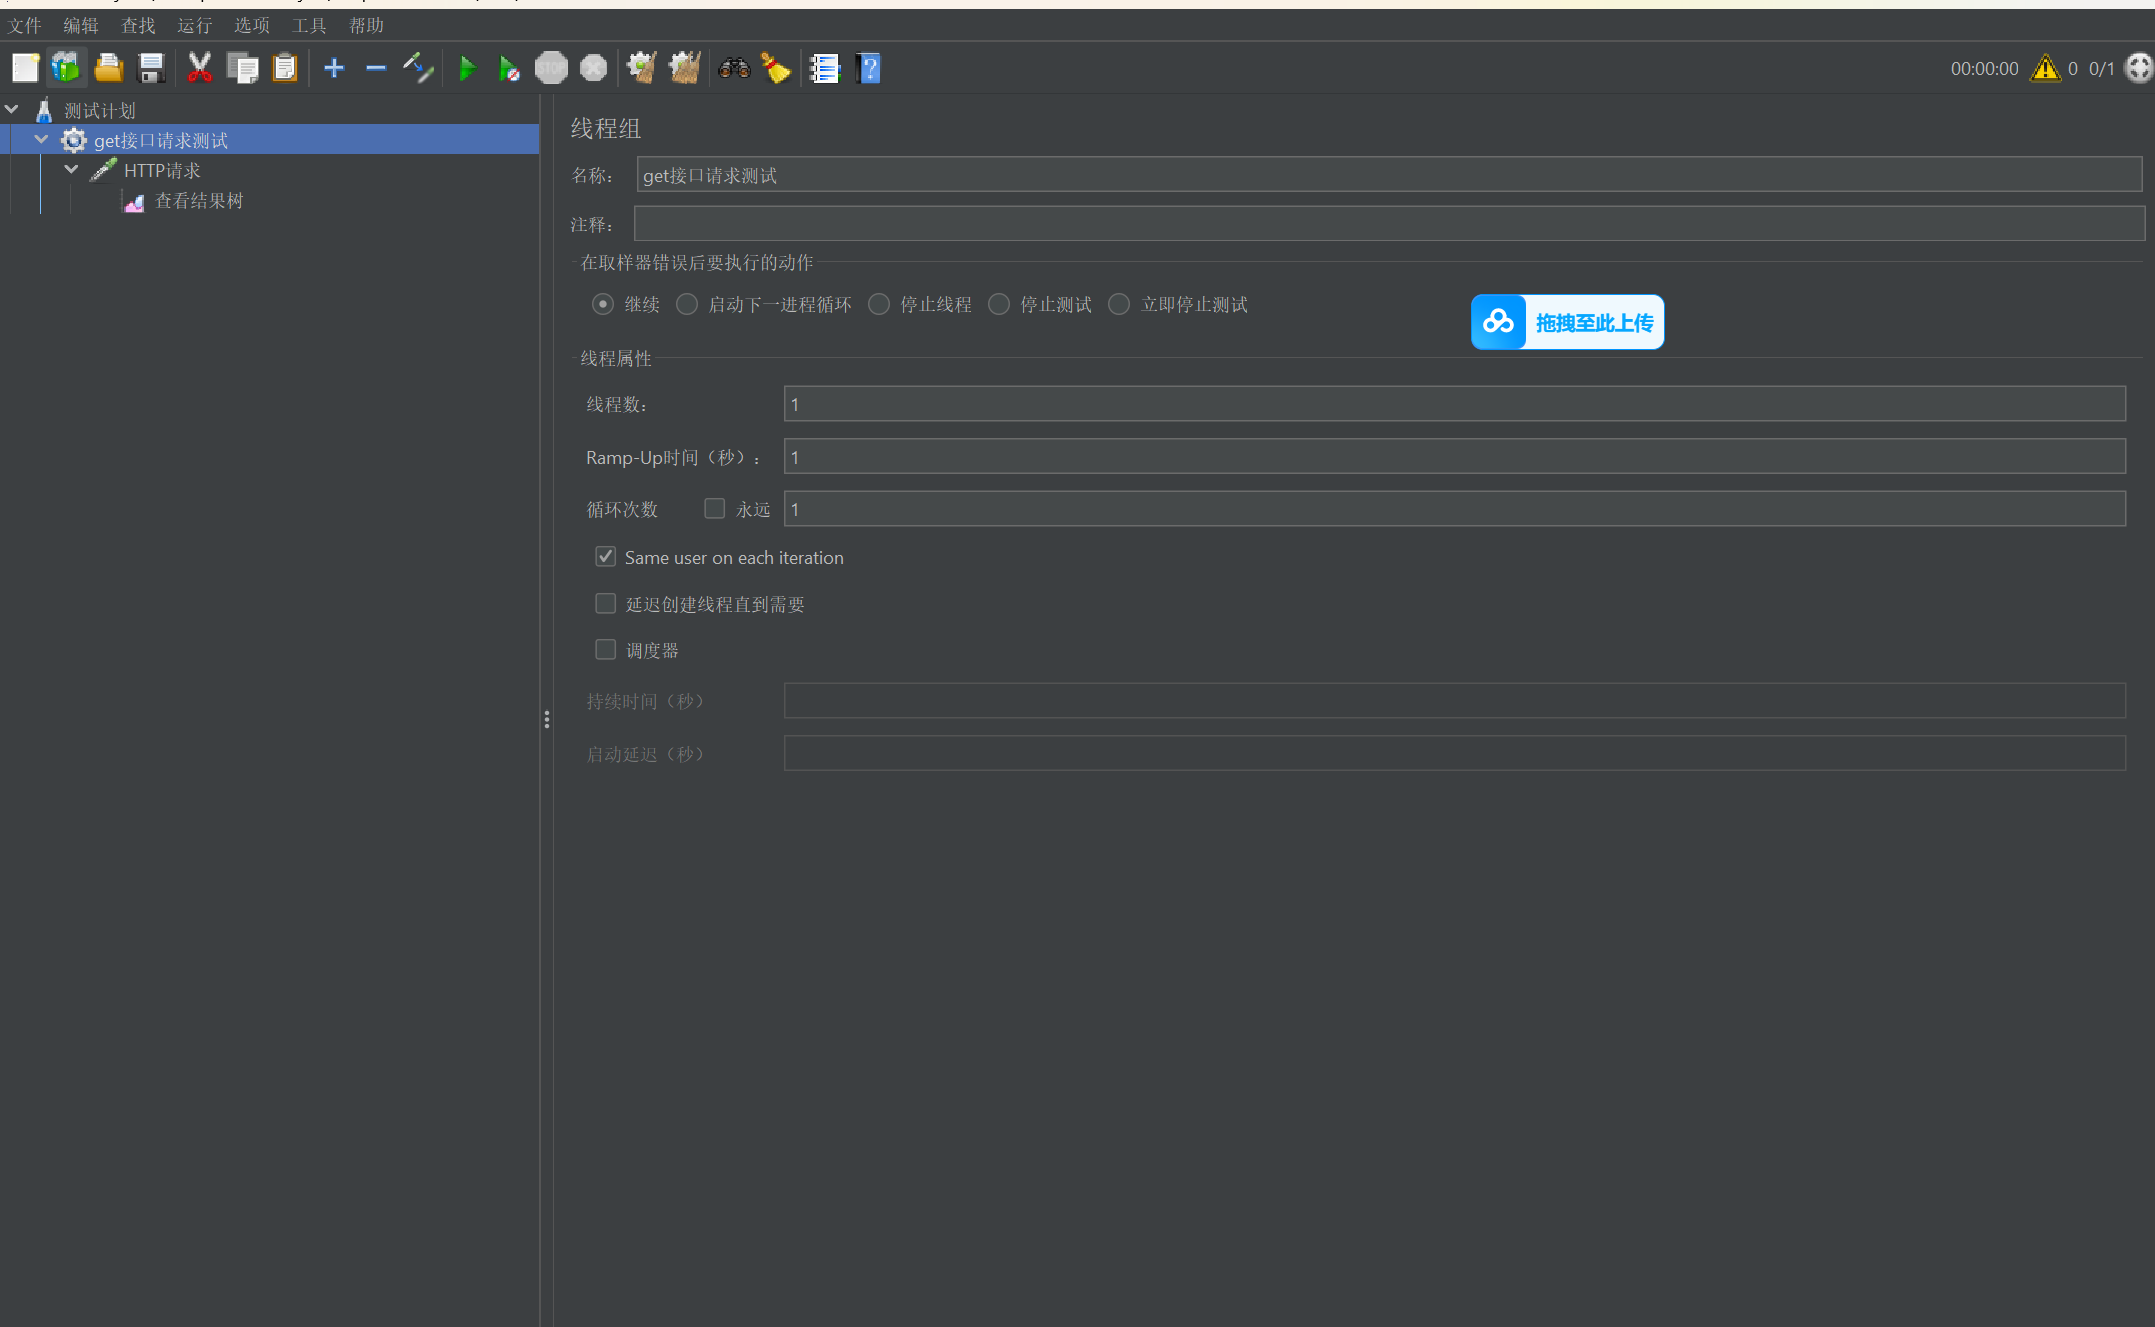Image resolution: width=2155 pixels, height=1327 pixels.
Task: Click Start no pauses icon
Action: 509,69
